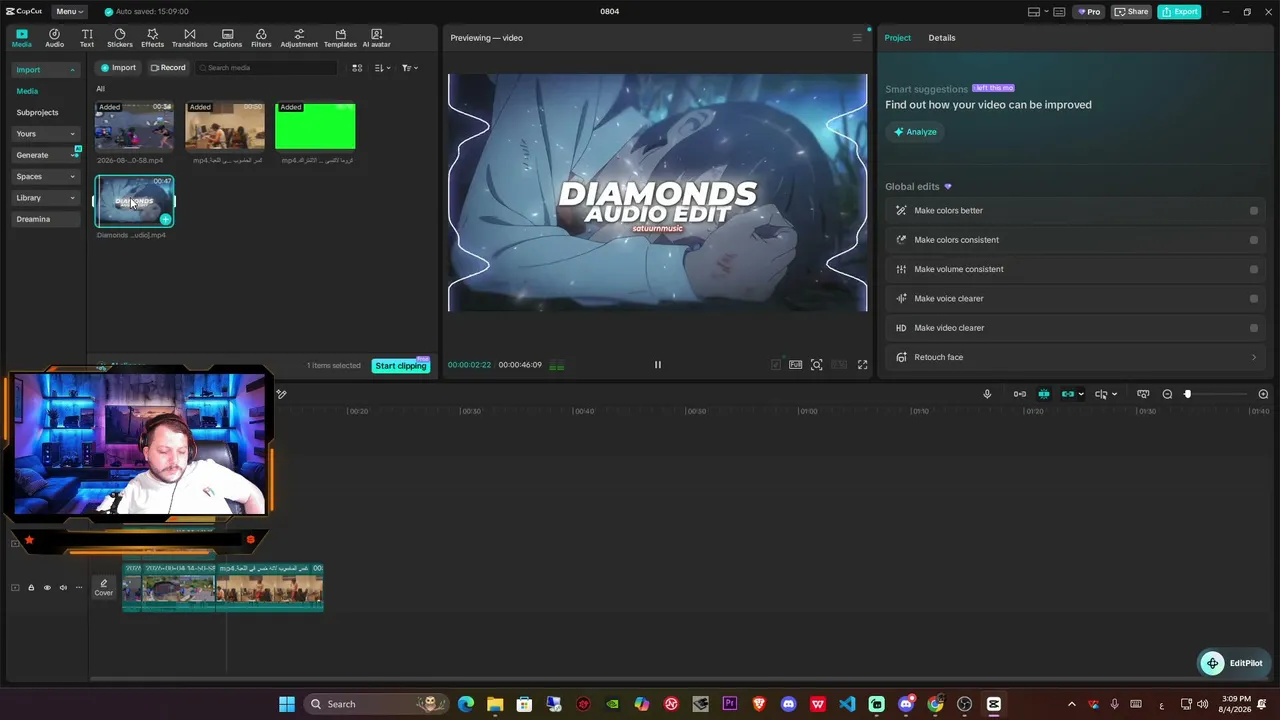Click the Cover edit button

(x=104, y=588)
